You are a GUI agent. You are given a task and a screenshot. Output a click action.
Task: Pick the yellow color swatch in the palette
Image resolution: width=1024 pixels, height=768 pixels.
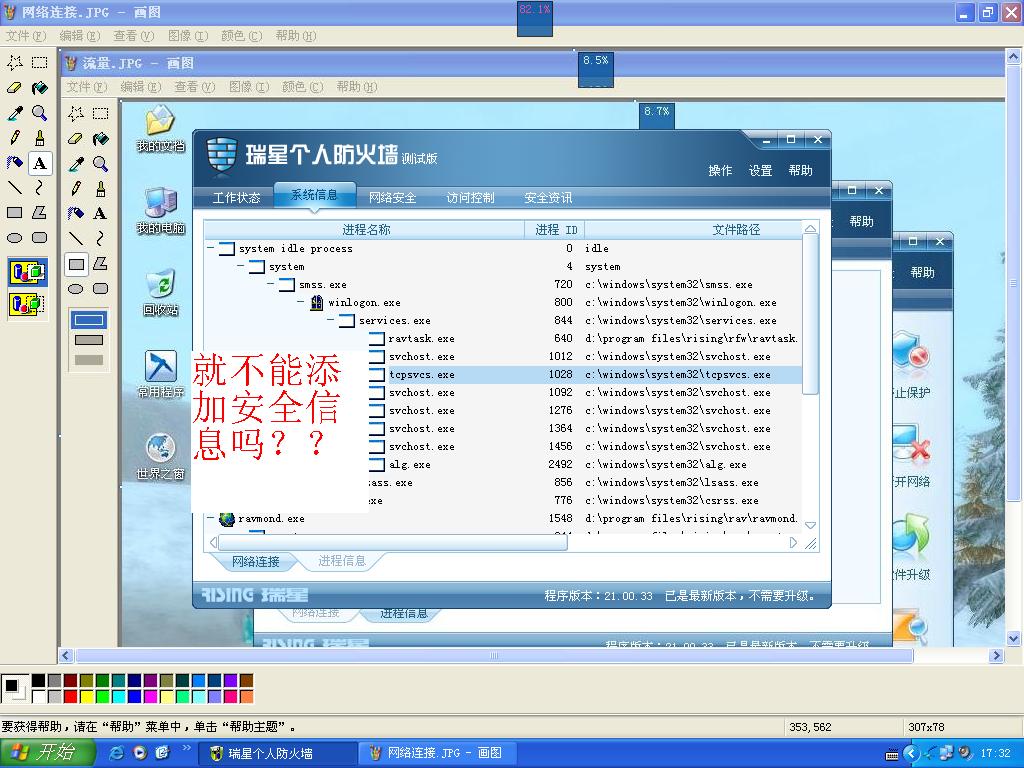click(87, 697)
